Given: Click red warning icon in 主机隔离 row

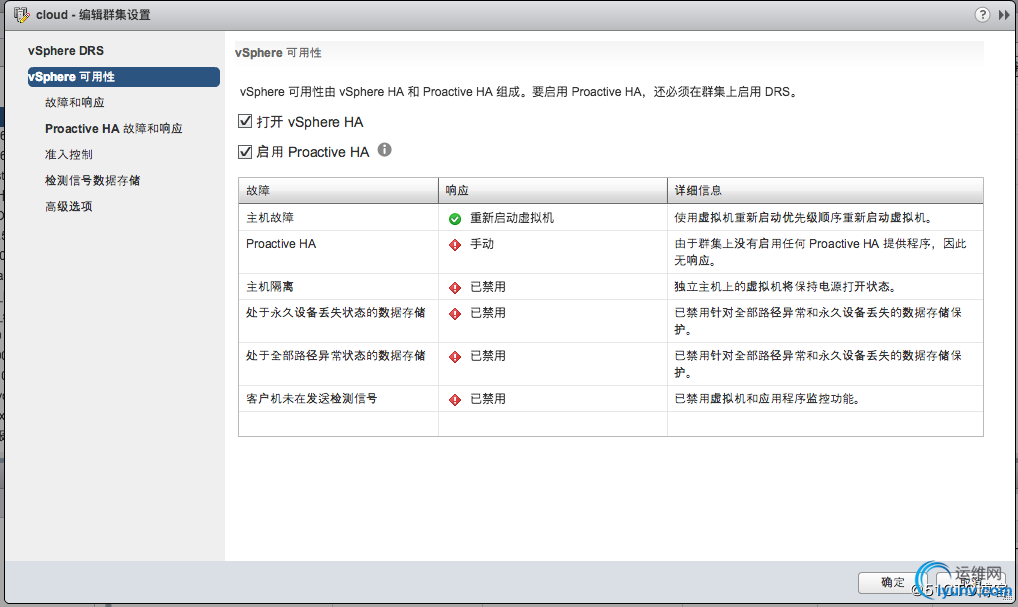Looking at the screenshot, I should (454, 288).
